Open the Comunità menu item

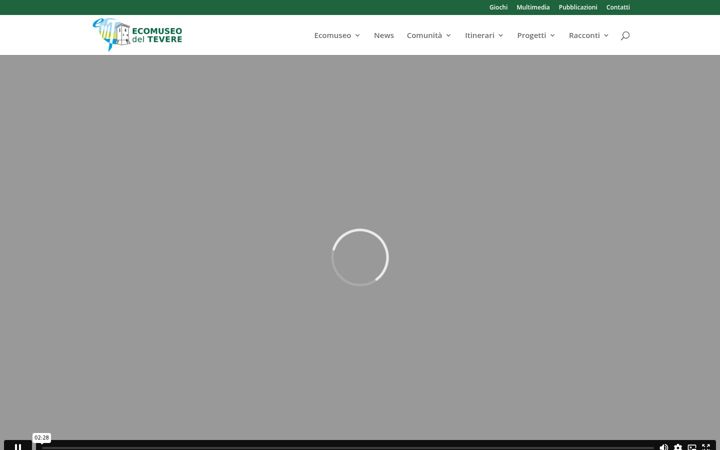coord(424,35)
